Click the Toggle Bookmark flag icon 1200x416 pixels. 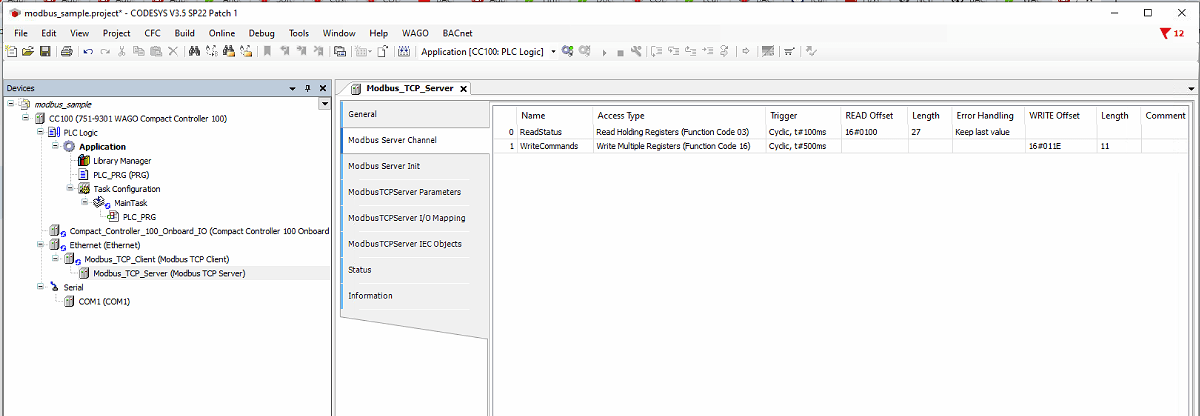pos(267,51)
